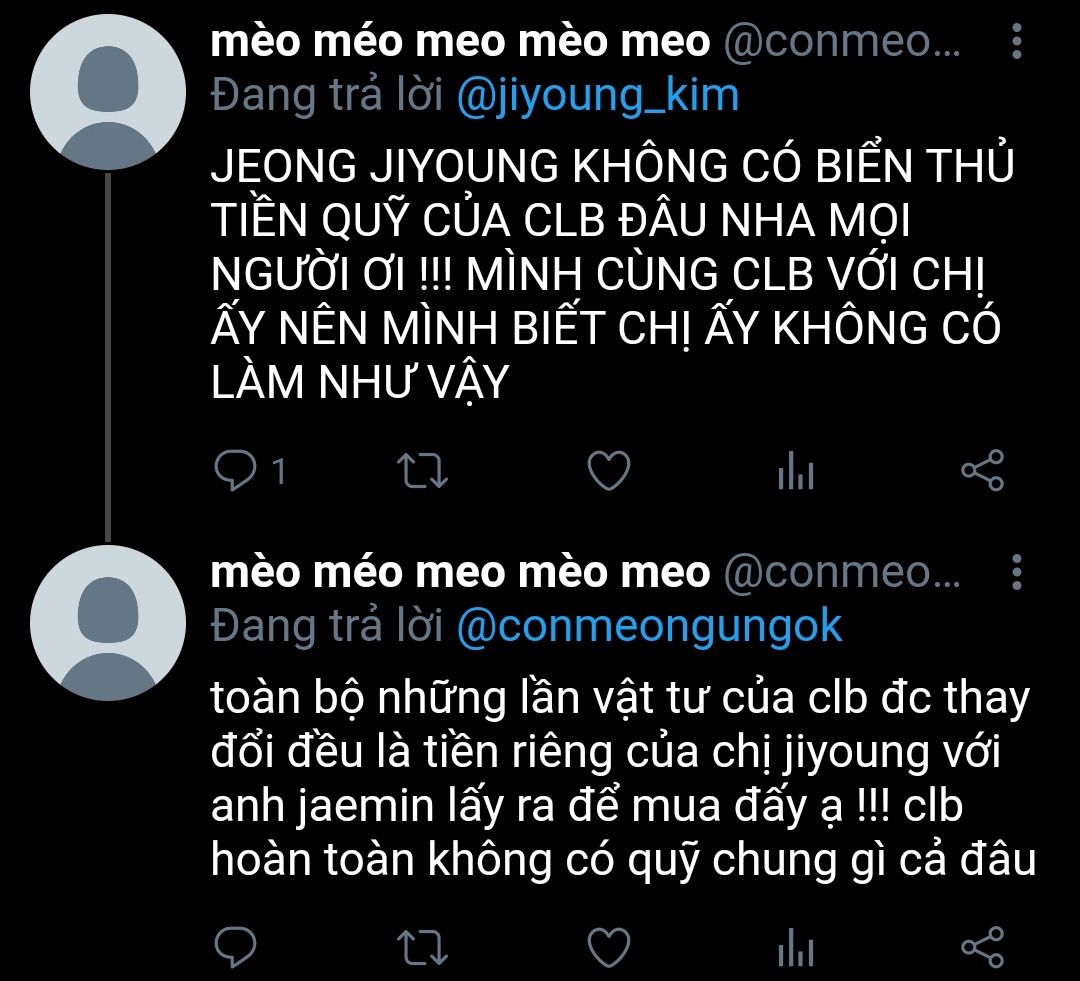Open the second tweet's text body

(x=623, y=779)
